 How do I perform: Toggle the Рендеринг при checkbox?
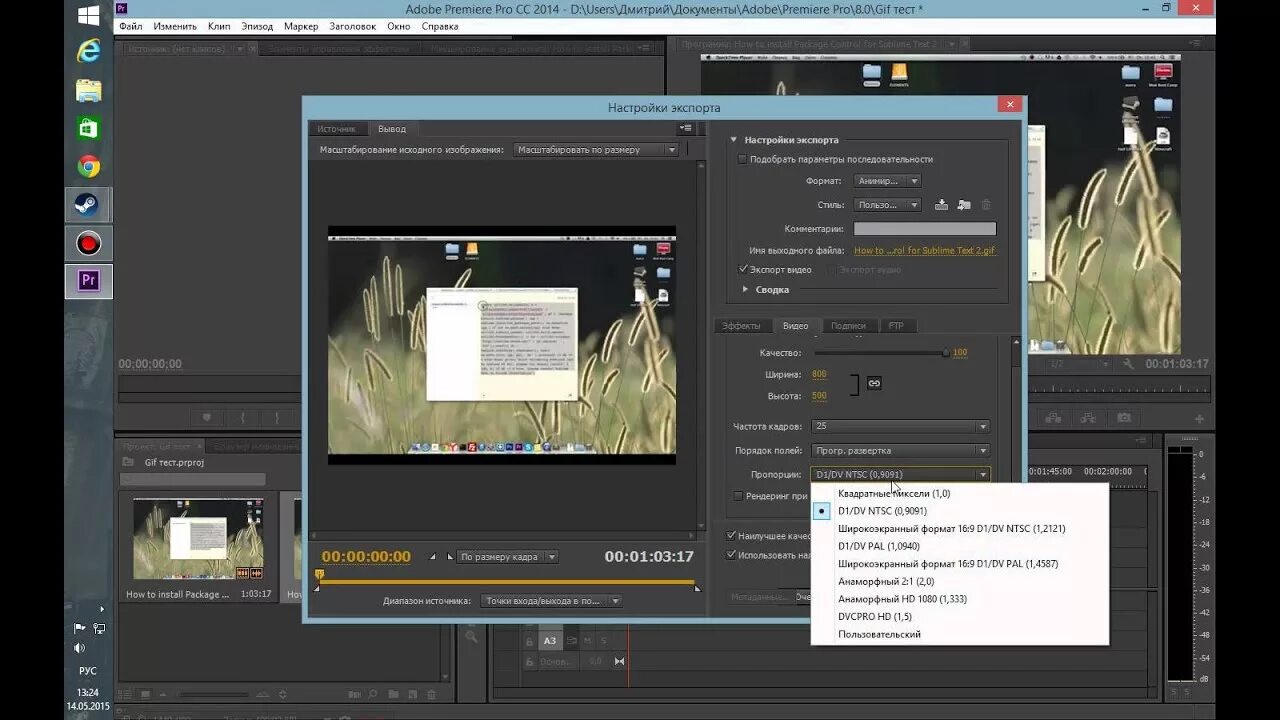click(x=738, y=496)
